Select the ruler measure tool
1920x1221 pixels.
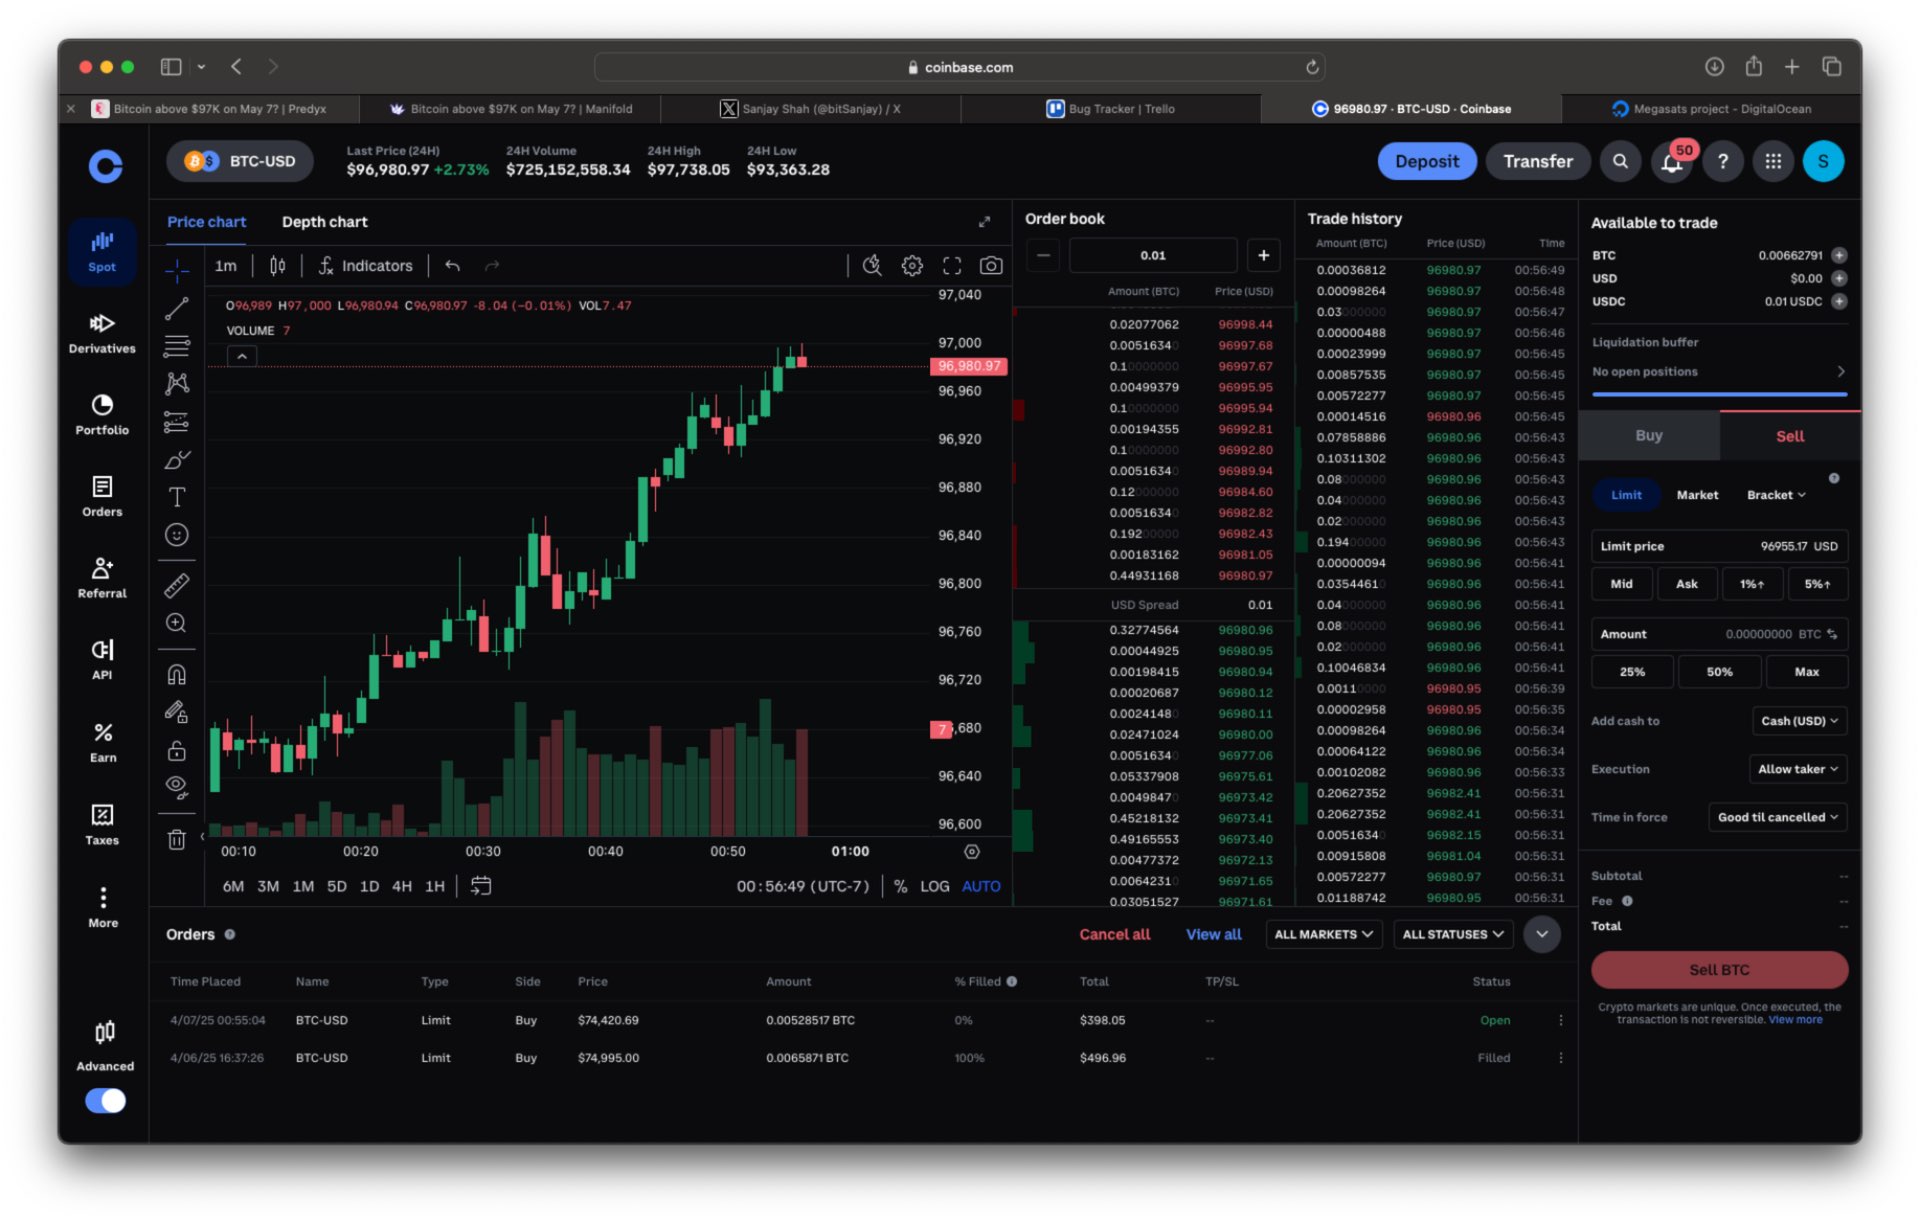point(177,585)
